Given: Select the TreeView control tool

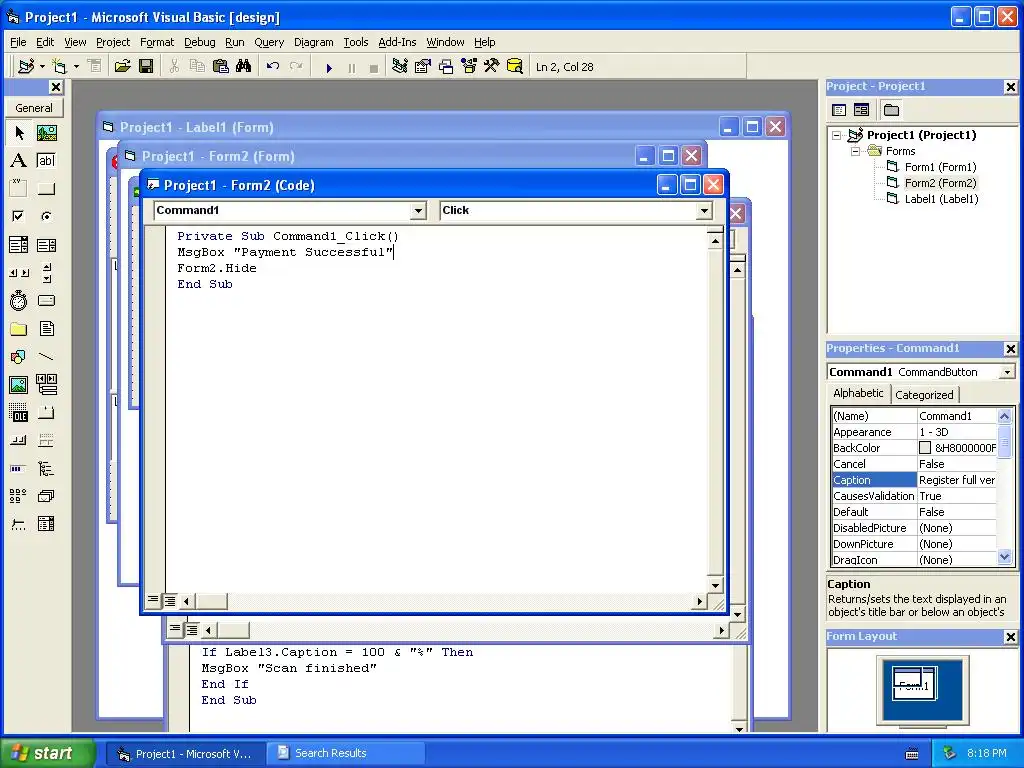Looking at the screenshot, I should [x=46, y=468].
